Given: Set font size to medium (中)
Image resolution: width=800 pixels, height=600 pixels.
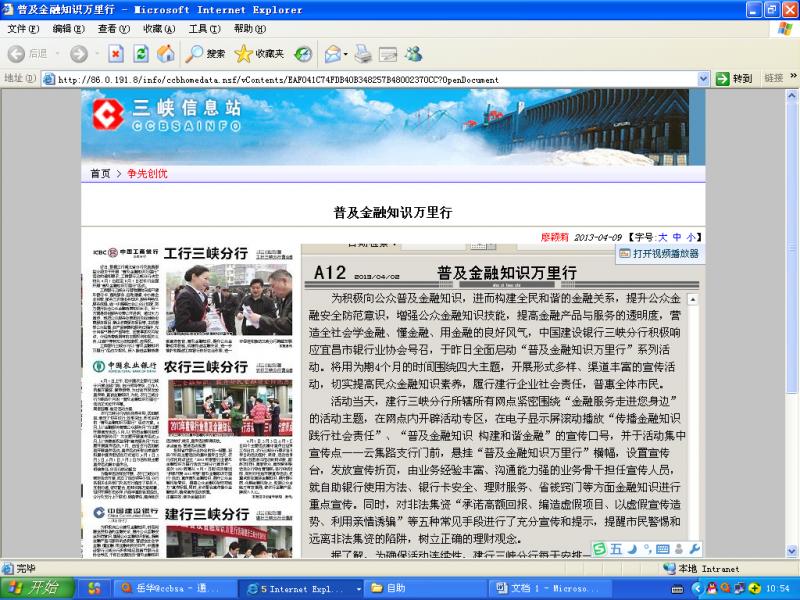Looking at the screenshot, I should click(677, 237).
